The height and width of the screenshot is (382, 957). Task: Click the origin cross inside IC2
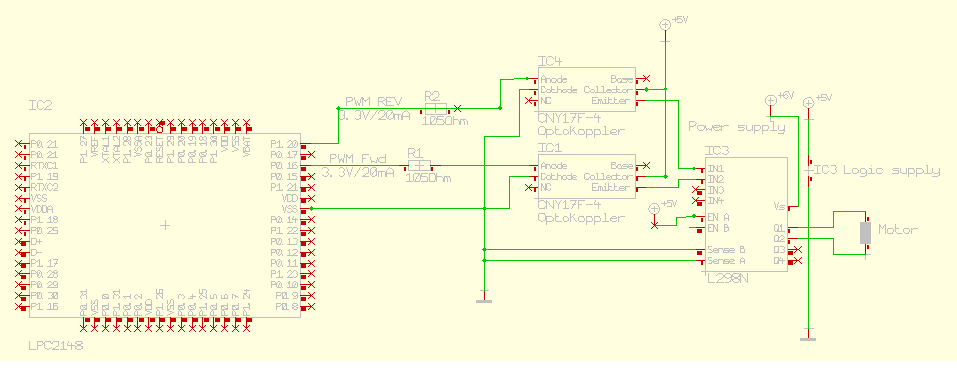(x=164, y=225)
